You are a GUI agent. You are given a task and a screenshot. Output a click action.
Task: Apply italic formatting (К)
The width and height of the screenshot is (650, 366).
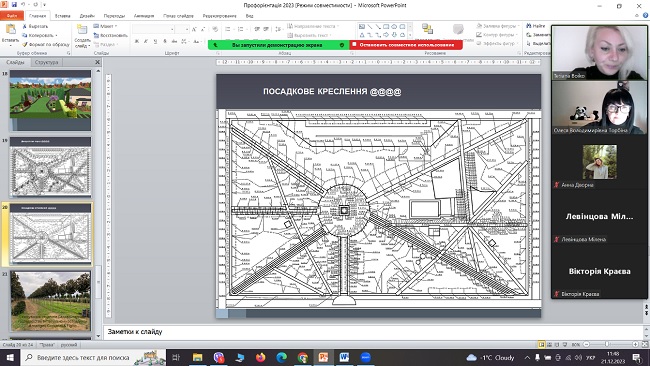(146, 41)
